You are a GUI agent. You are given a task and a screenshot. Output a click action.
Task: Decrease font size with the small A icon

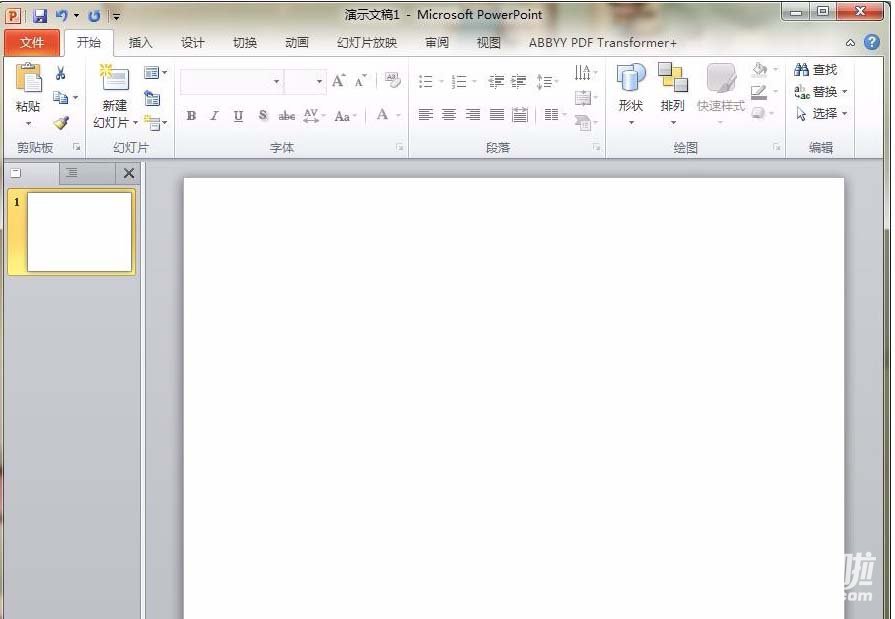[360, 81]
